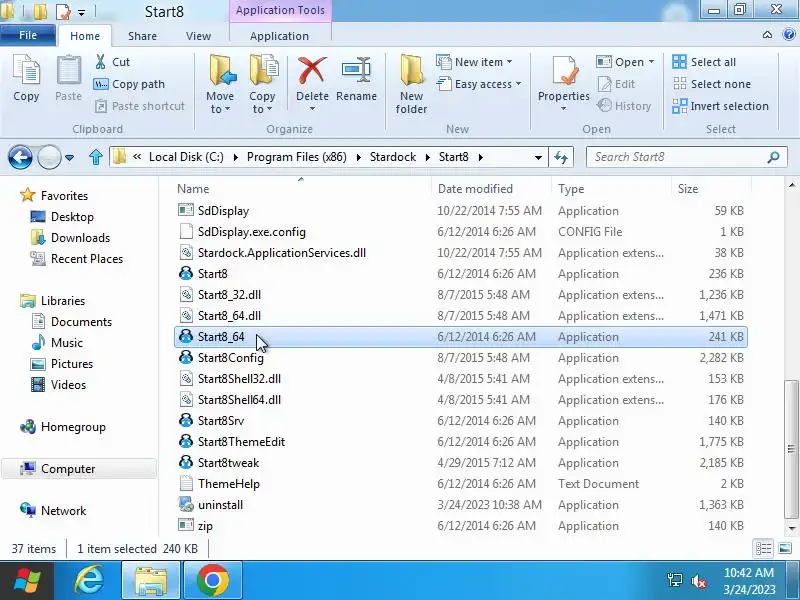Sort by the Name column header
Screen dimensions: 800x600
pyautogui.click(x=301, y=189)
